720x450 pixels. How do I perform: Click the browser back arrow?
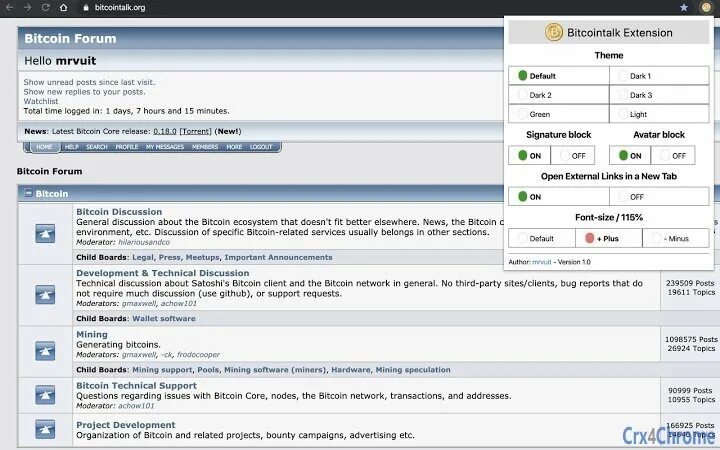(x=10, y=7)
